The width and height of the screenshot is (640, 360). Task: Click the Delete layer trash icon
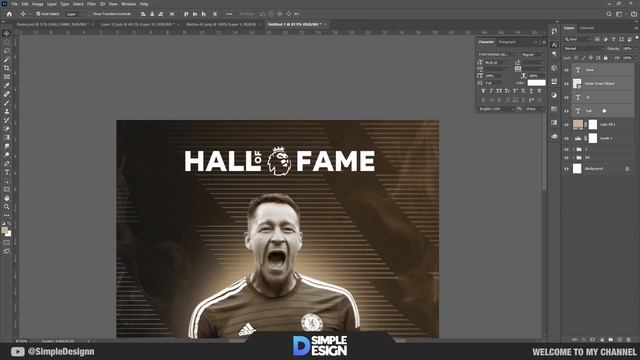tap(629, 340)
